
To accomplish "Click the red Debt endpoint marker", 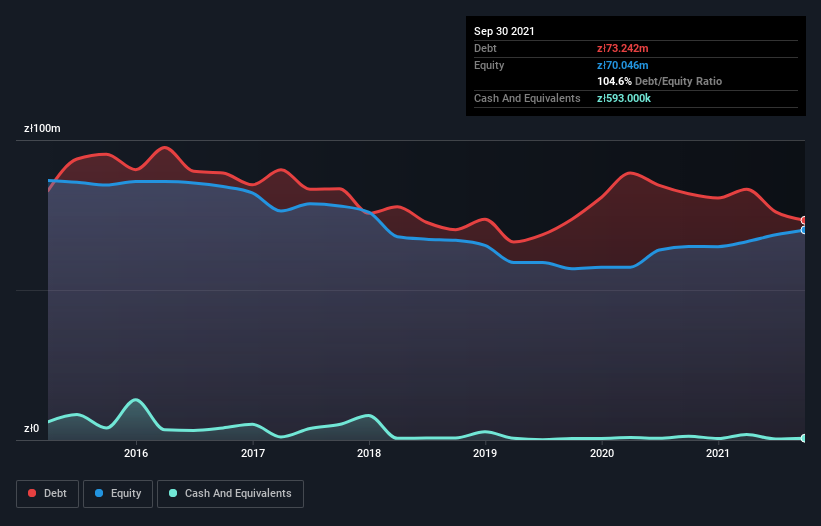I will [804, 220].
